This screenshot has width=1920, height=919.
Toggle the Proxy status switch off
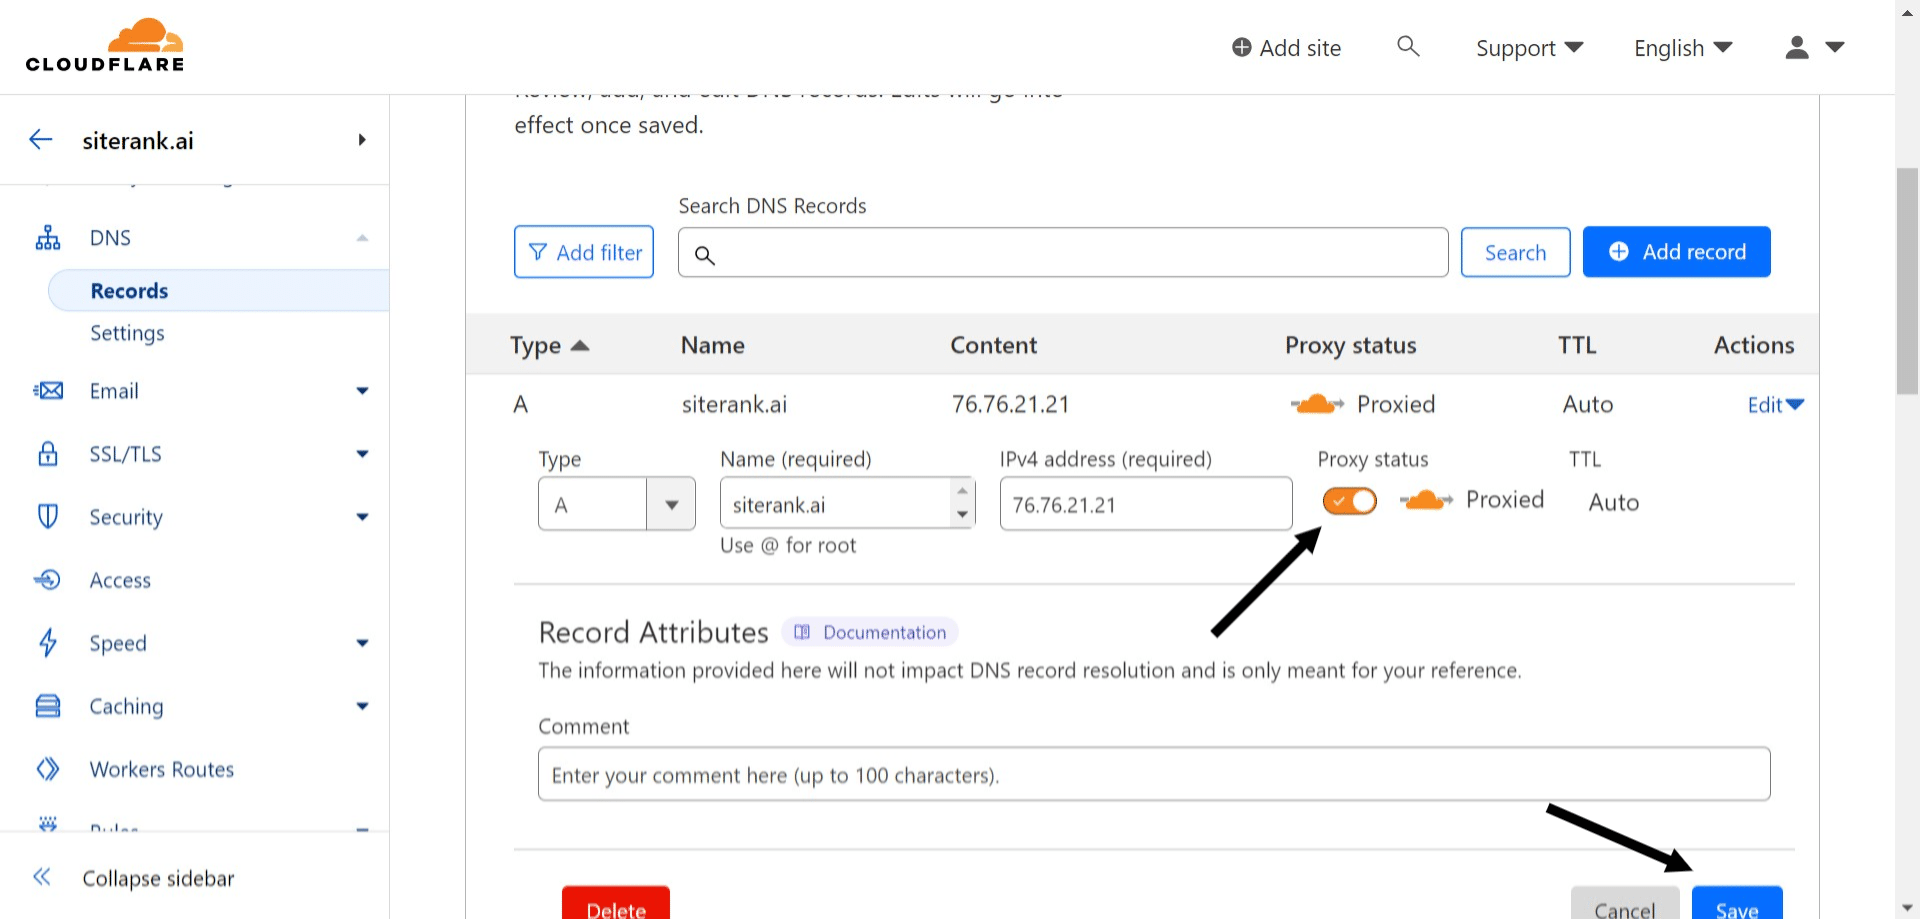click(1349, 501)
